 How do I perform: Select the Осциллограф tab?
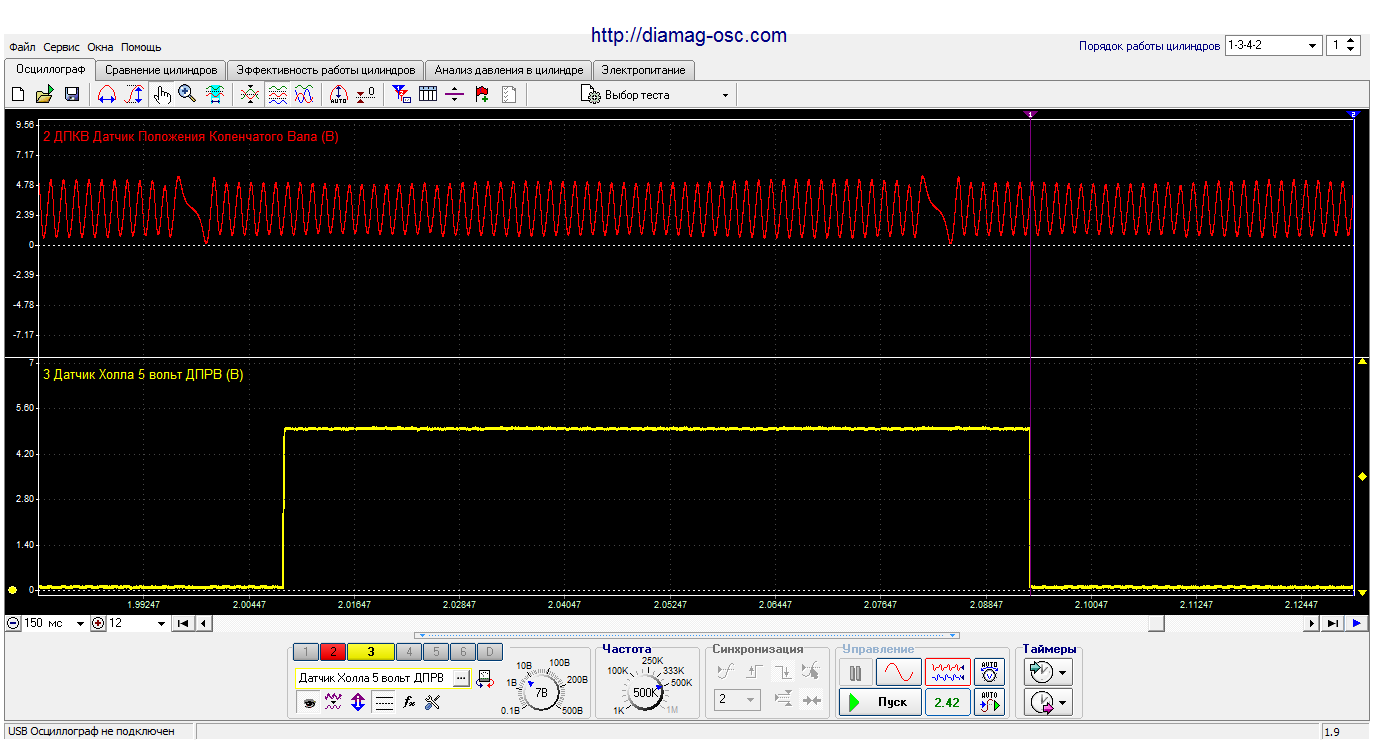tap(50, 69)
